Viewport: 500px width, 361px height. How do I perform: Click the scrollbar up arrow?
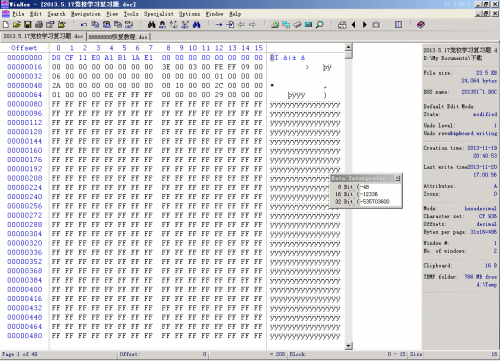pyautogui.click(x=348, y=47)
